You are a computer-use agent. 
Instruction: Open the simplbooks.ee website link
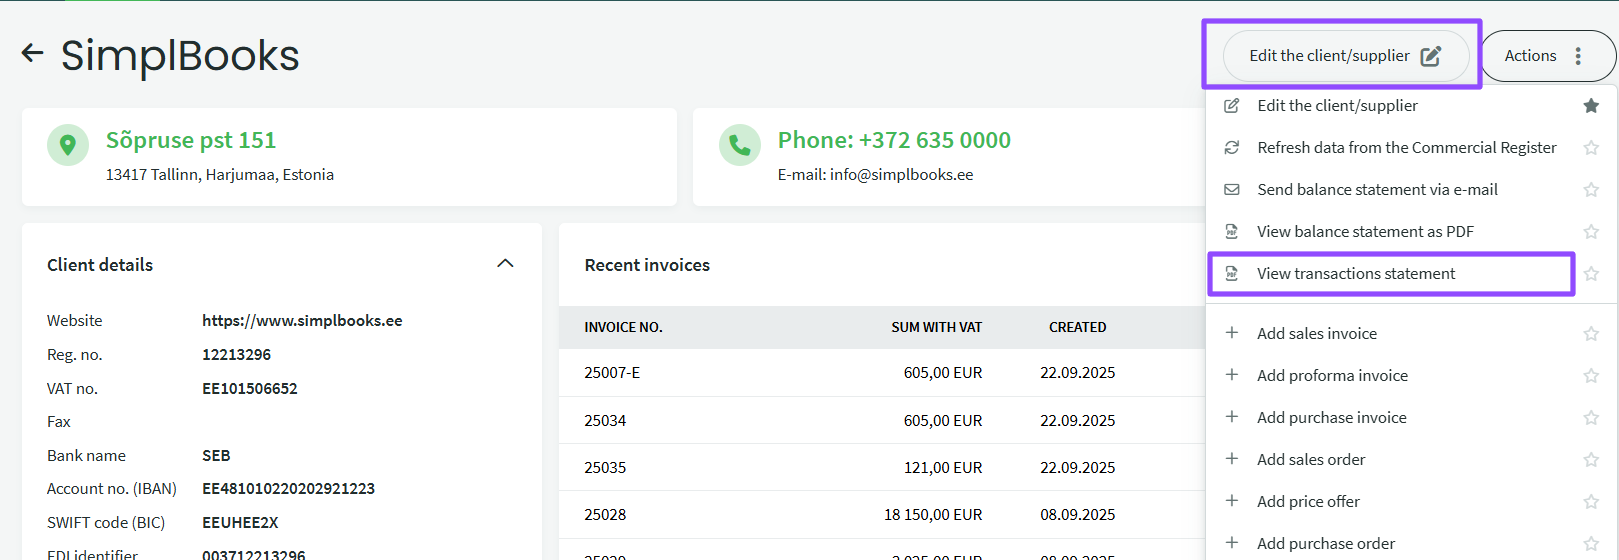pyautogui.click(x=302, y=321)
